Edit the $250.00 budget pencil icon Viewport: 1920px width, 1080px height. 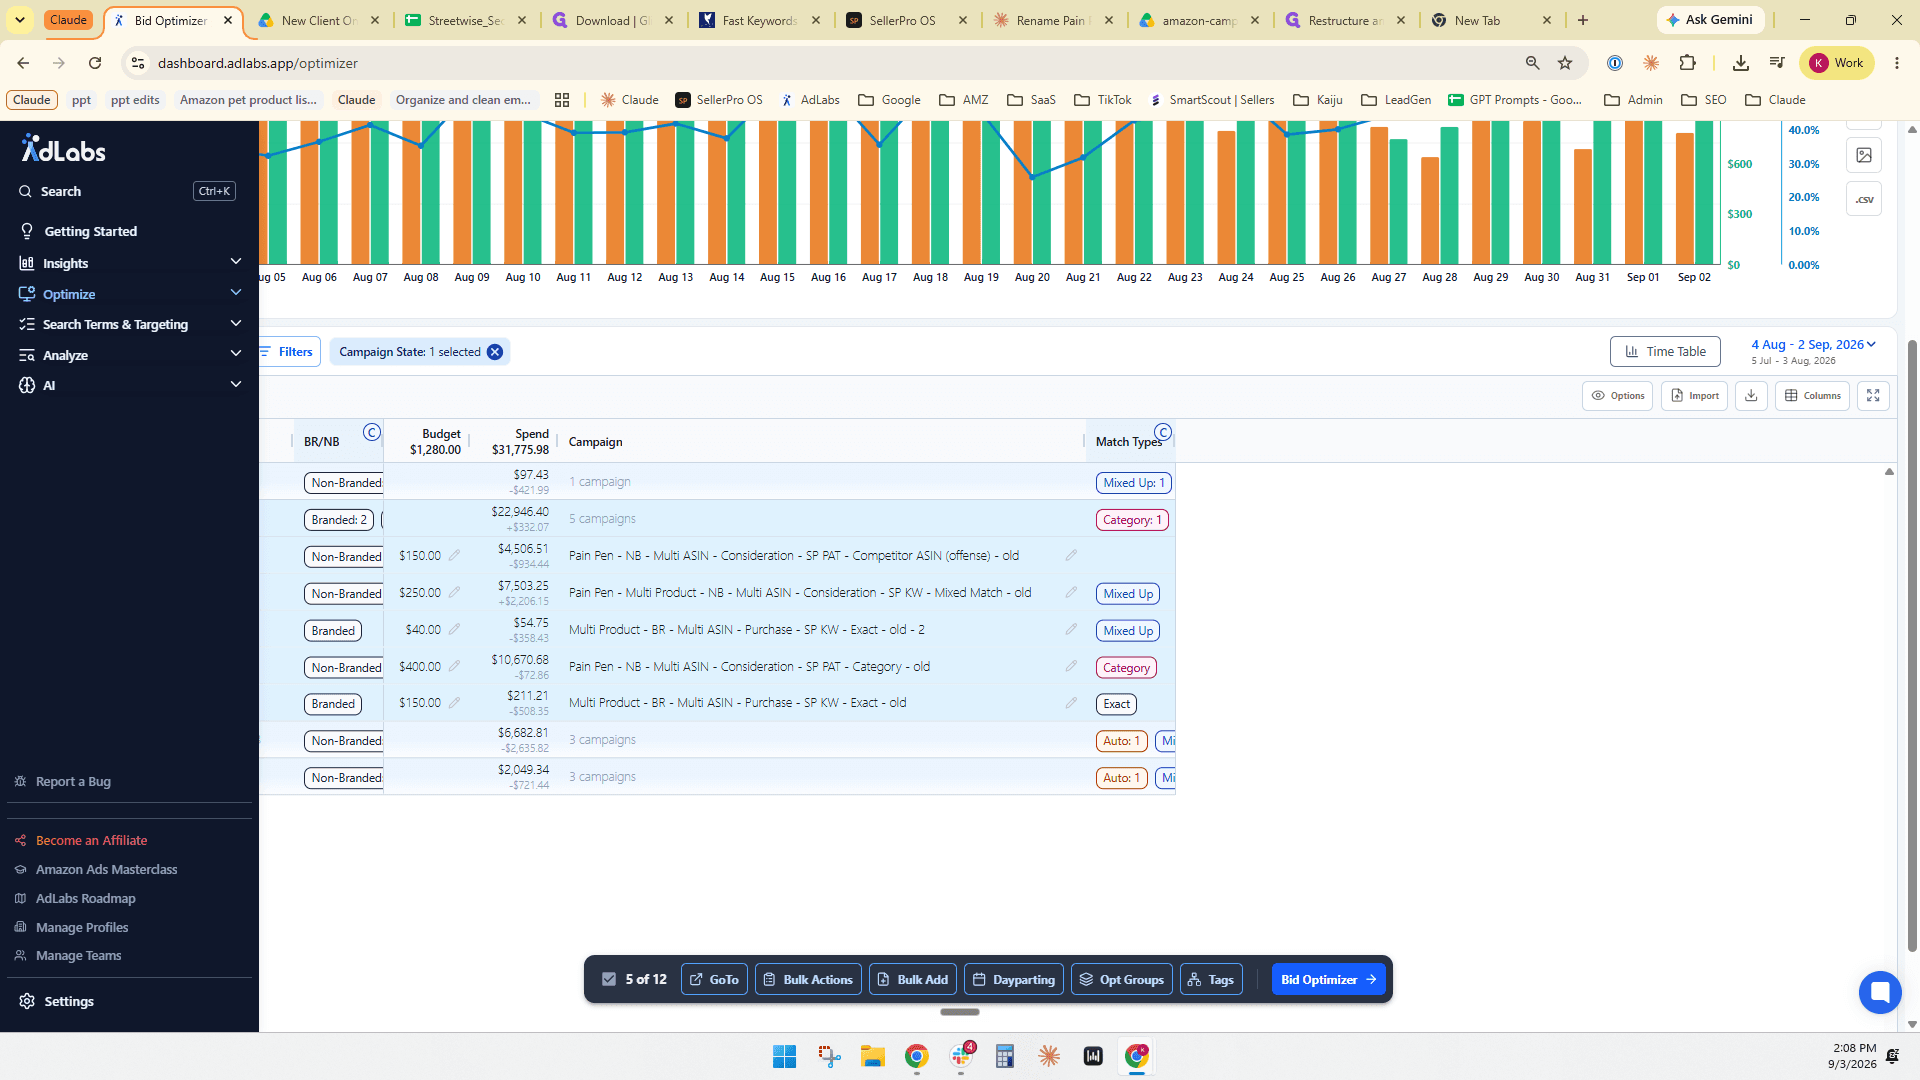(x=454, y=592)
